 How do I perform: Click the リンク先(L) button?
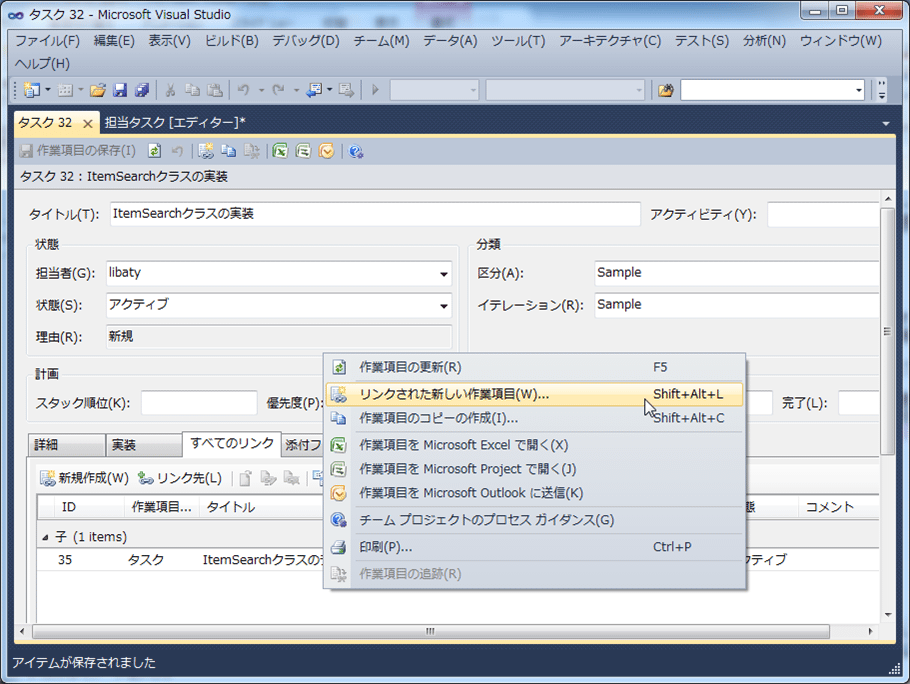coord(180,478)
